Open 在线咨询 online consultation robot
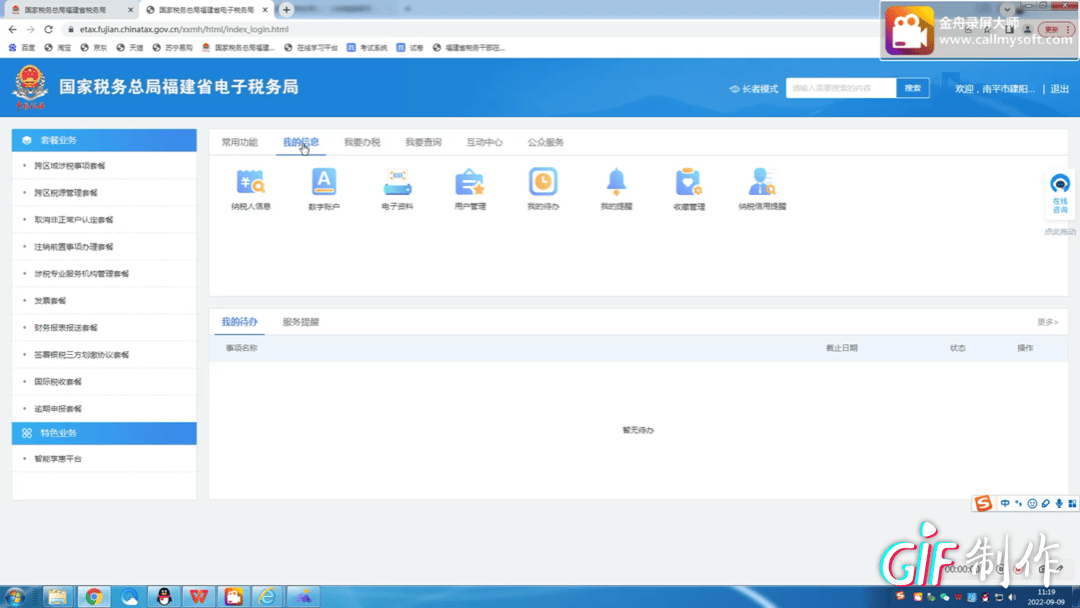Viewport: 1080px width, 608px height. tap(1060, 193)
